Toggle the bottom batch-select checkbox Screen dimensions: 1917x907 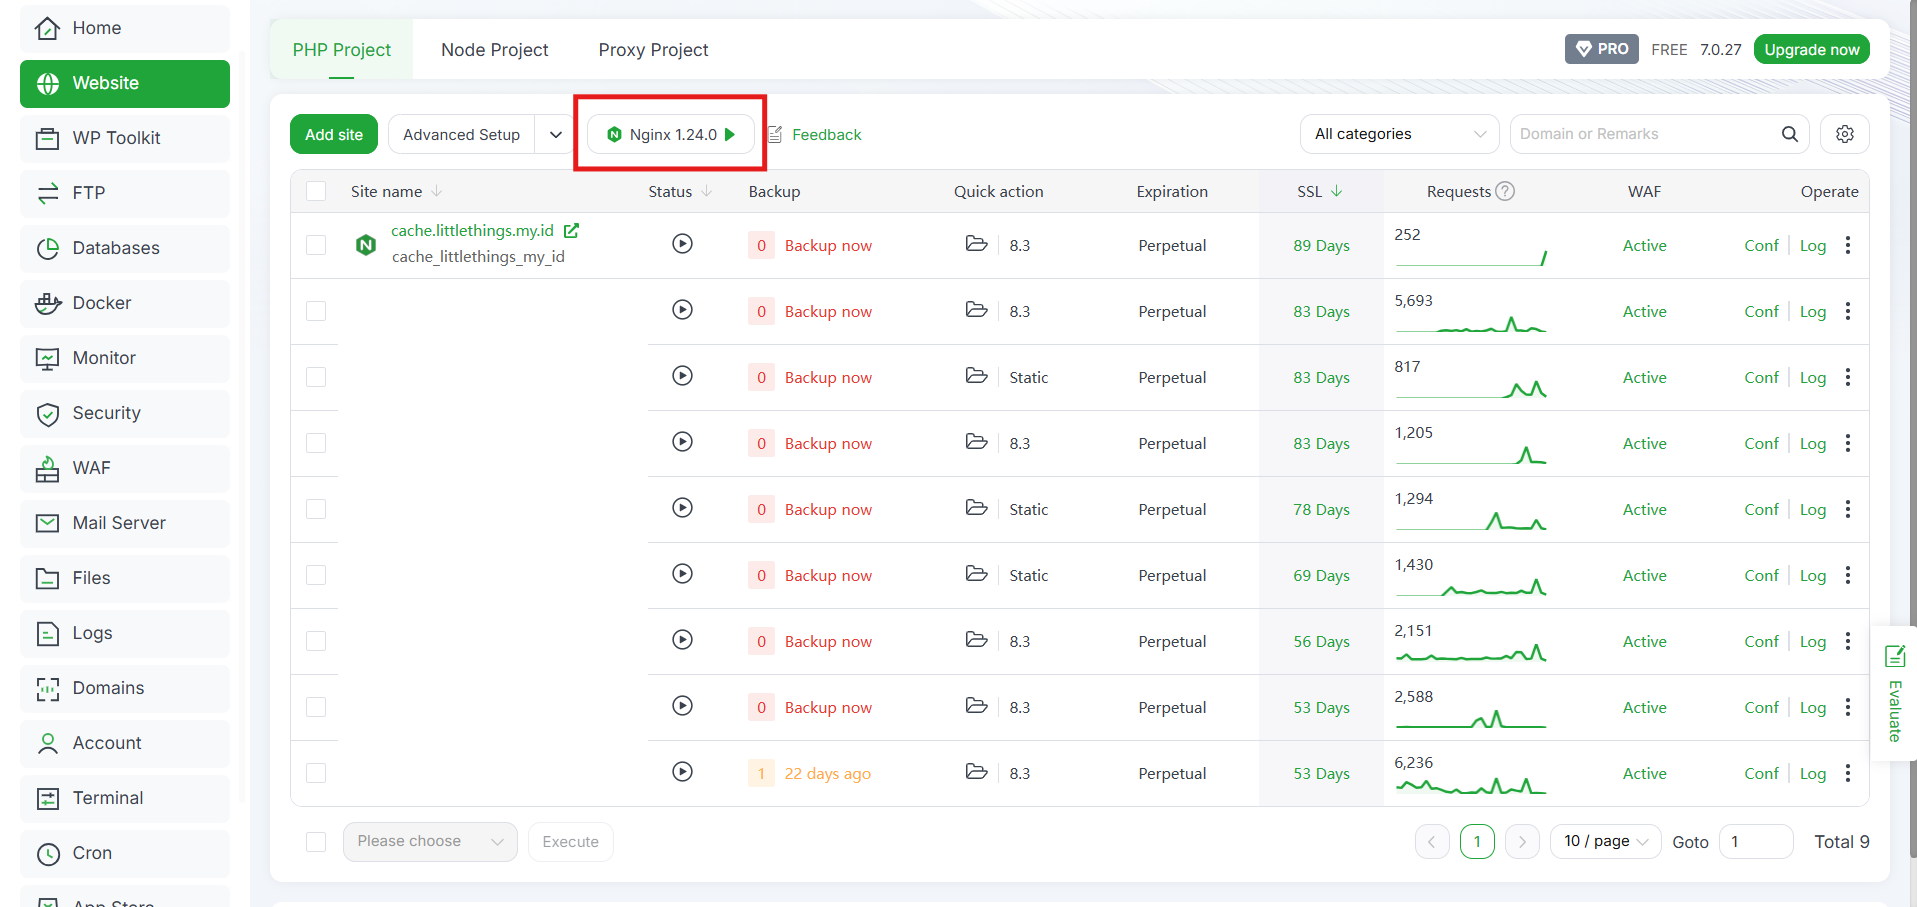pos(316,842)
